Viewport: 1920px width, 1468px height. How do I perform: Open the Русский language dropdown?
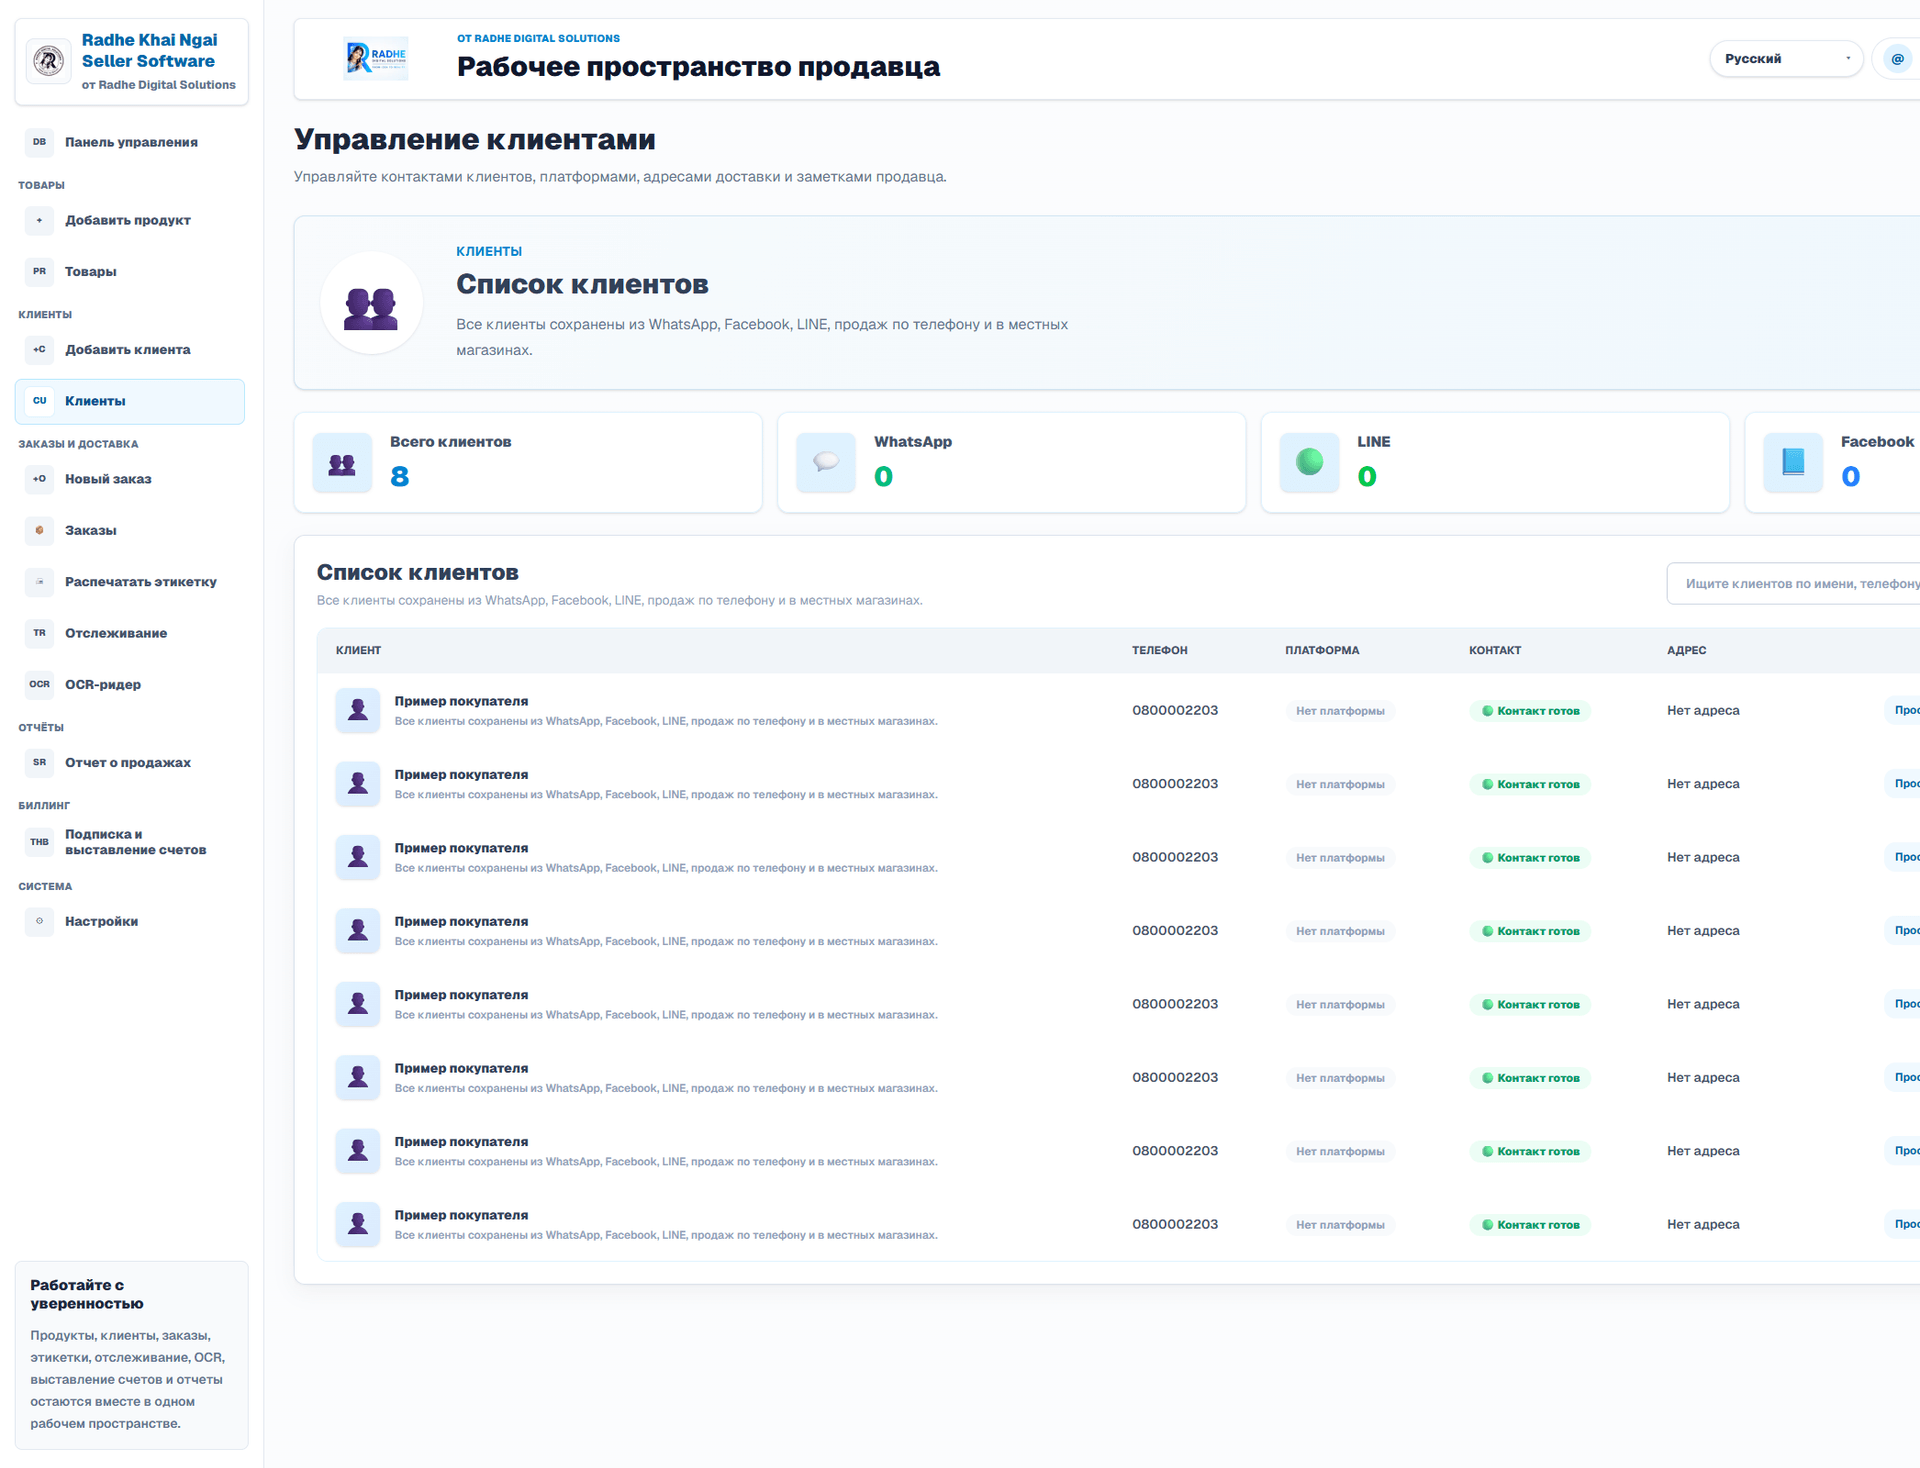[1786, 59]
